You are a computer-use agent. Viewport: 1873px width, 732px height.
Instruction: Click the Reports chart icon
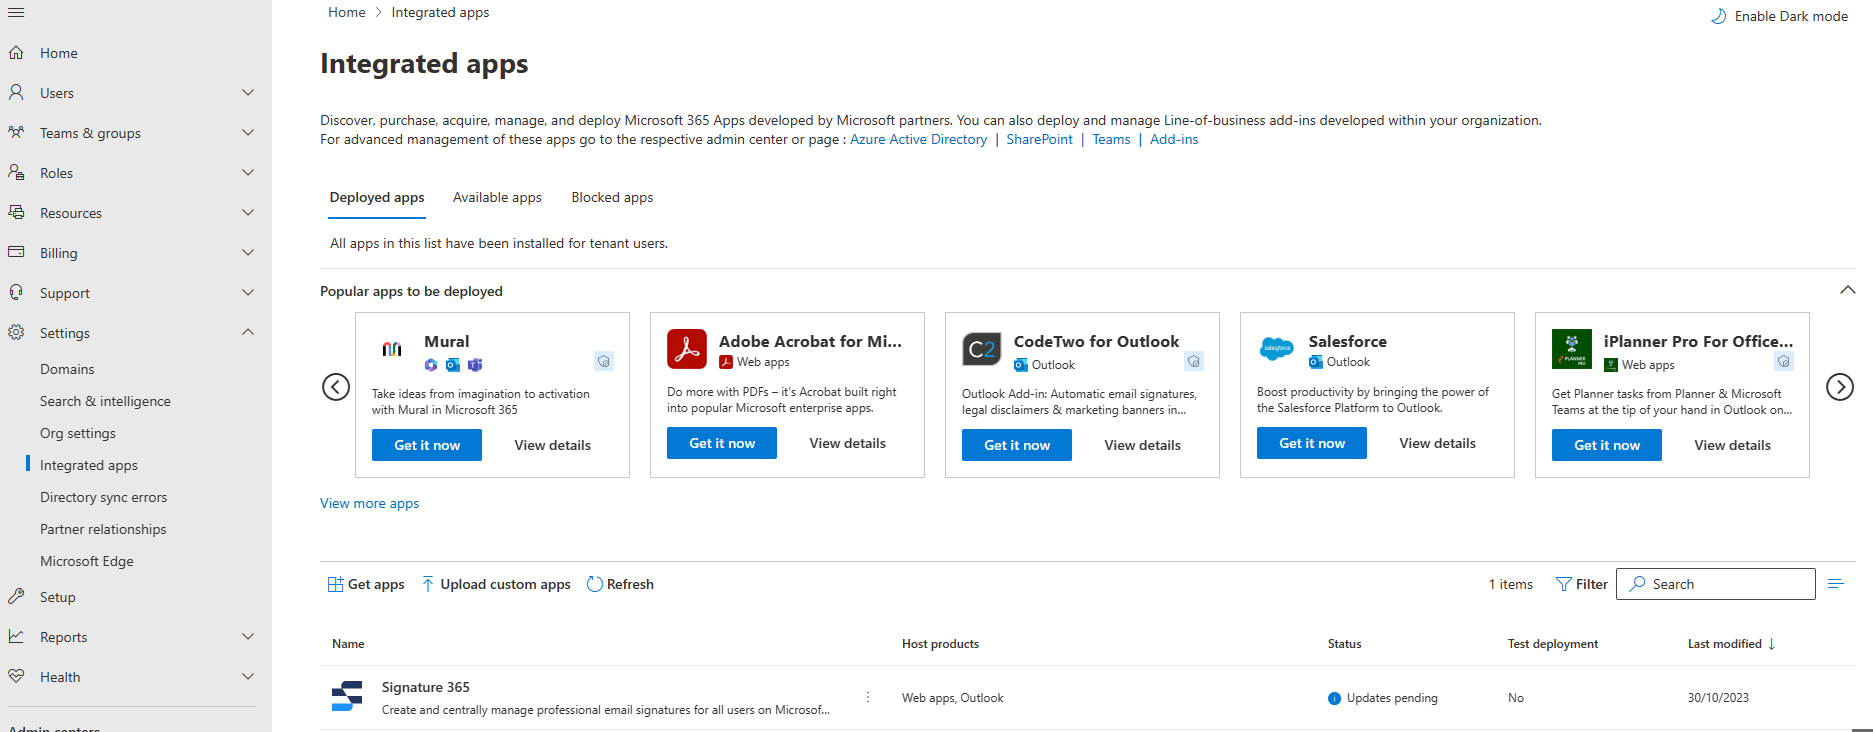(x=16, y=637)
